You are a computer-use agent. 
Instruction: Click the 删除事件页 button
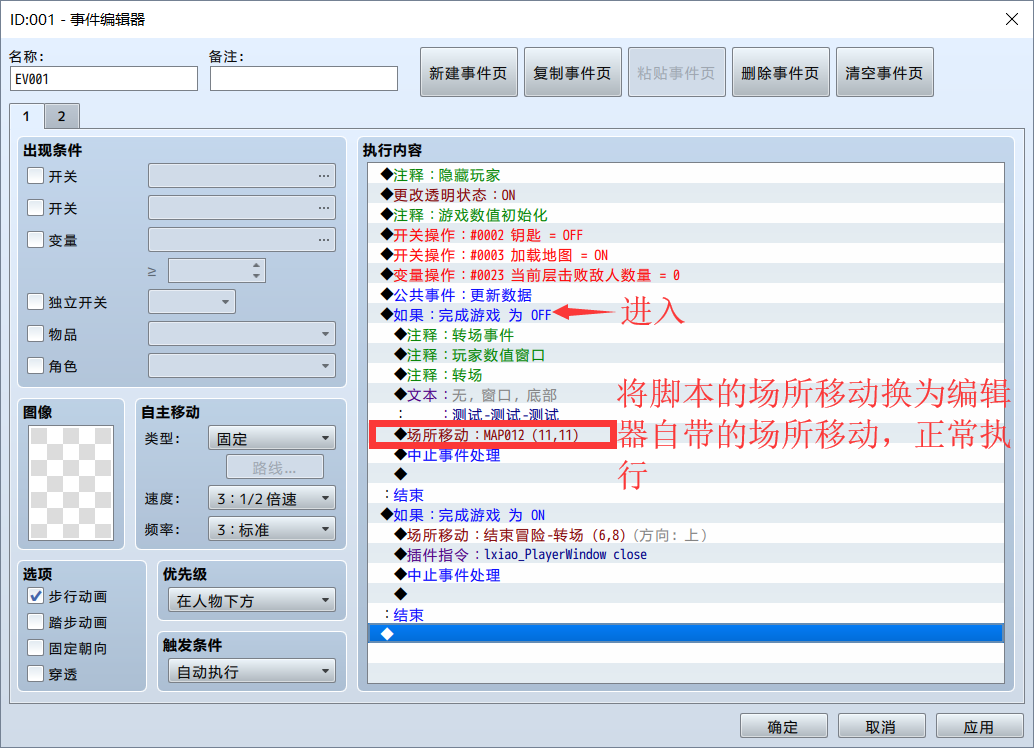click(781, 73)
